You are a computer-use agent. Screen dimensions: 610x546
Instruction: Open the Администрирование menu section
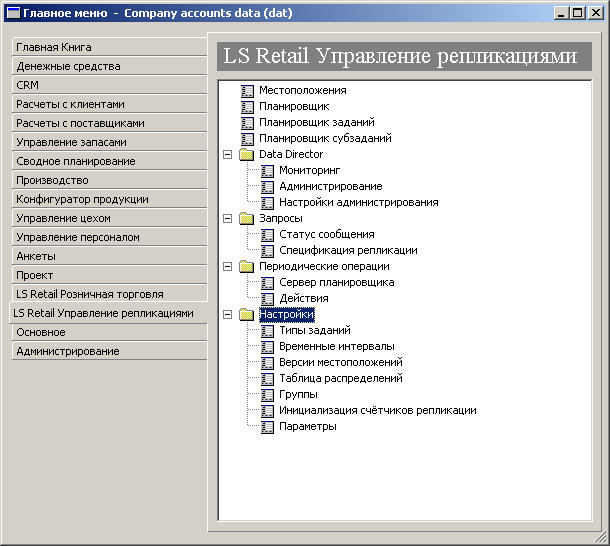[x=110, y=351]
